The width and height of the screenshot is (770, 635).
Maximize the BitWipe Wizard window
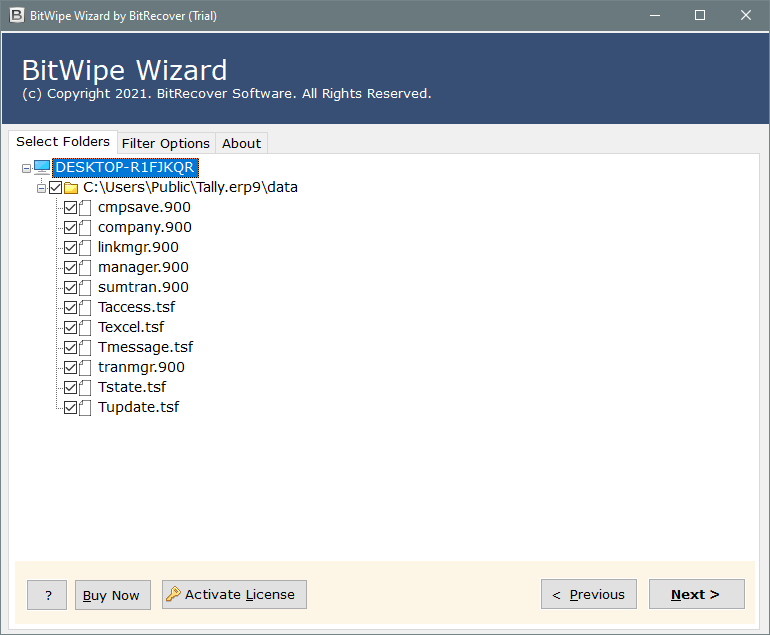[700, 16]
